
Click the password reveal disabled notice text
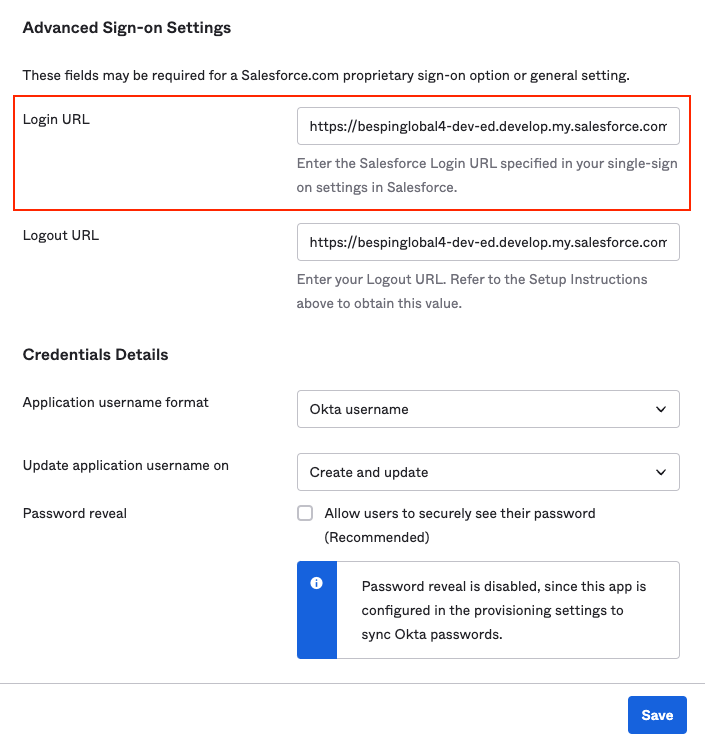pos(505,610)
